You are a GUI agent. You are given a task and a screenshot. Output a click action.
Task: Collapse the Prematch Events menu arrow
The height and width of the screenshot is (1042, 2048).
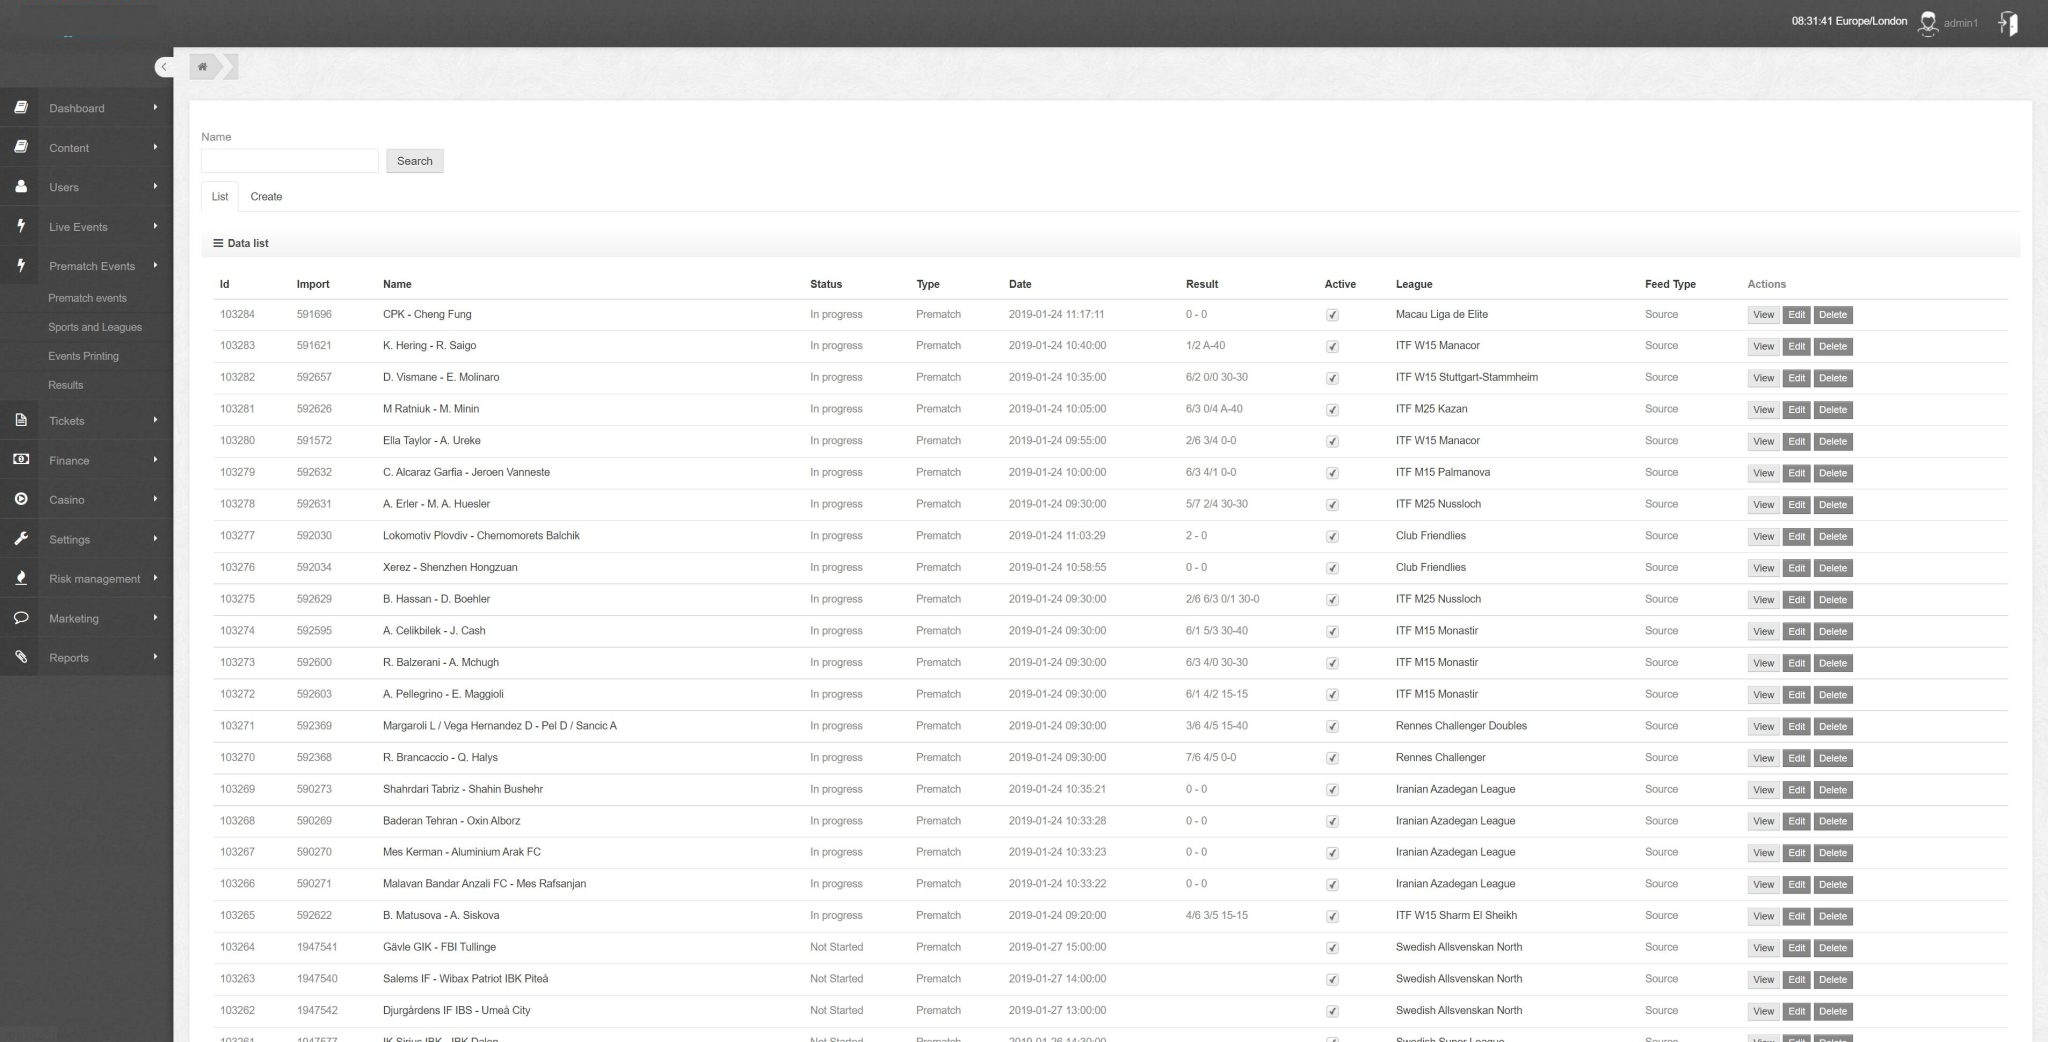[x=155, y=265]
